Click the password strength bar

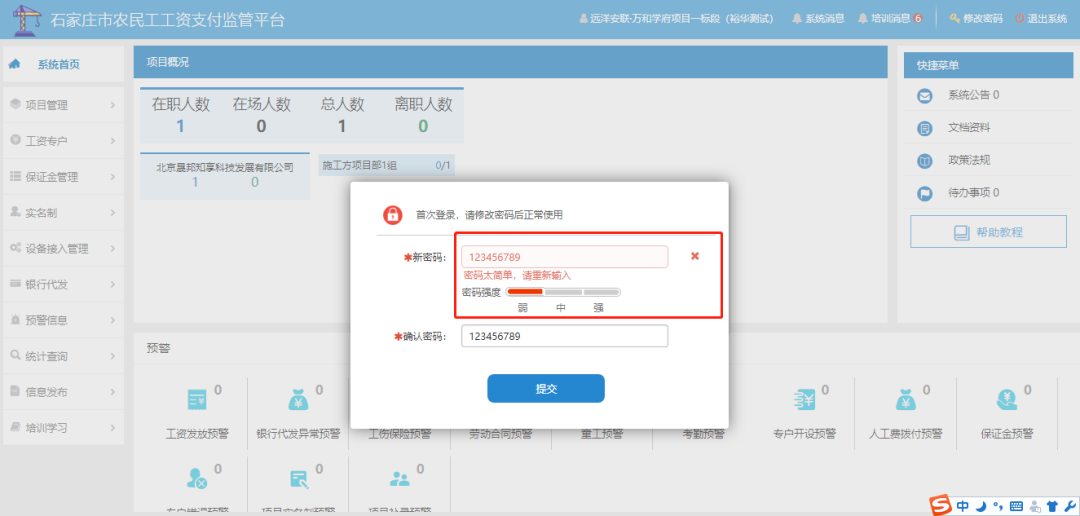563,292
